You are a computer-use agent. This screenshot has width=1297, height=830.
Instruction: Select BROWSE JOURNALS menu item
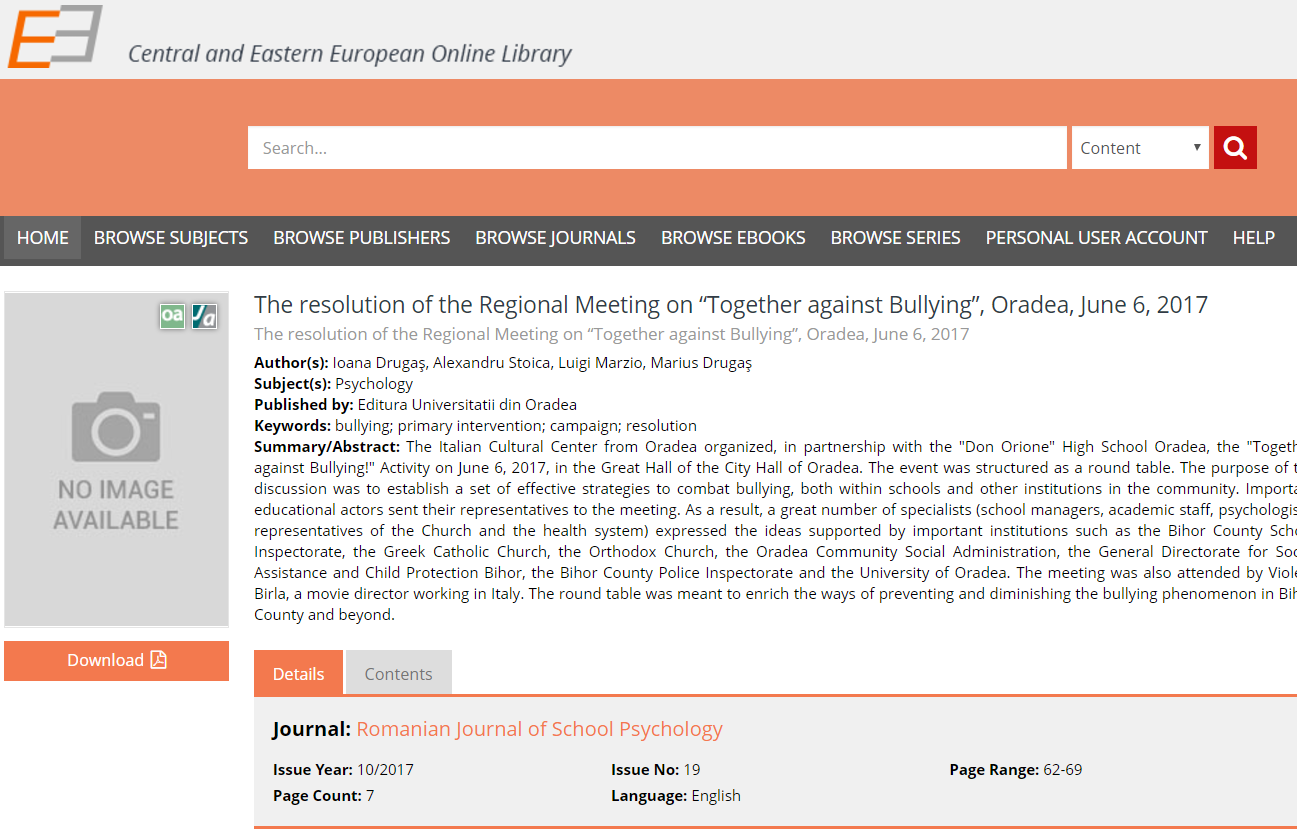(x=555, y=238)
